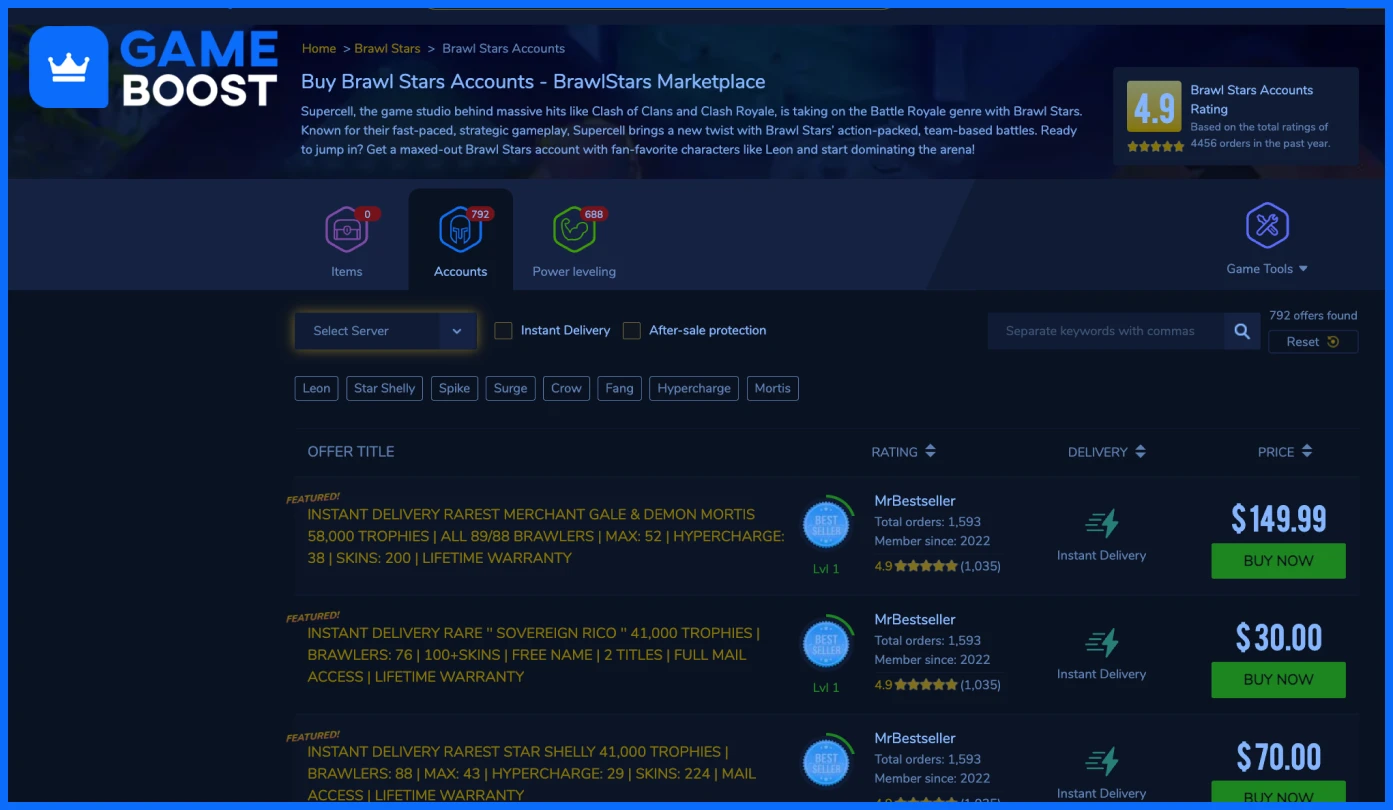Screen dimensions: 1393x810
Task: Filter by Crow tag
Action: coord(566,388)
